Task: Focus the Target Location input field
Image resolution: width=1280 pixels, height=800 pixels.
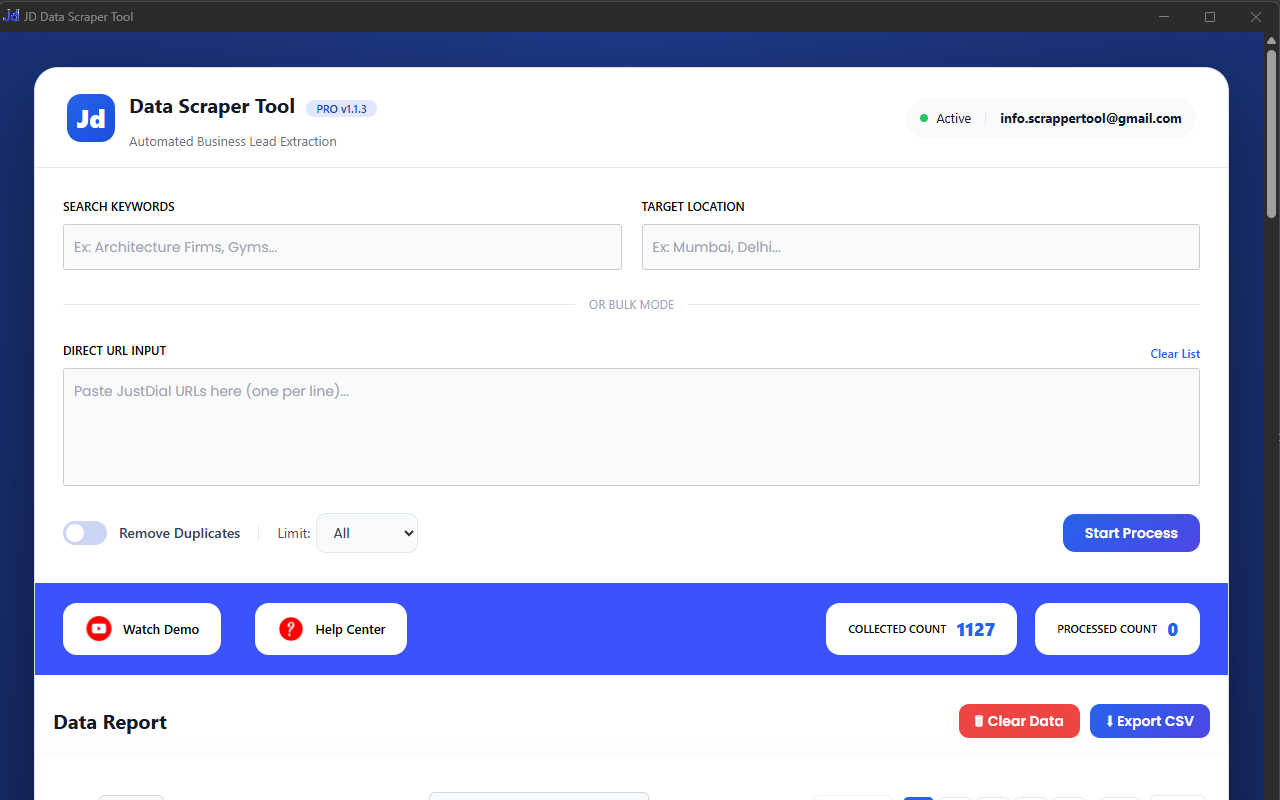Action: click(x=921, y=247)
